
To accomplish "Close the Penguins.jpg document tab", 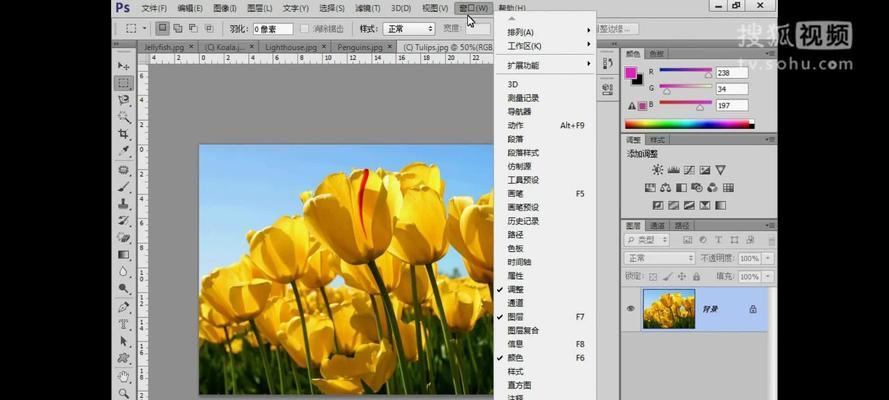I will [389, 46].
